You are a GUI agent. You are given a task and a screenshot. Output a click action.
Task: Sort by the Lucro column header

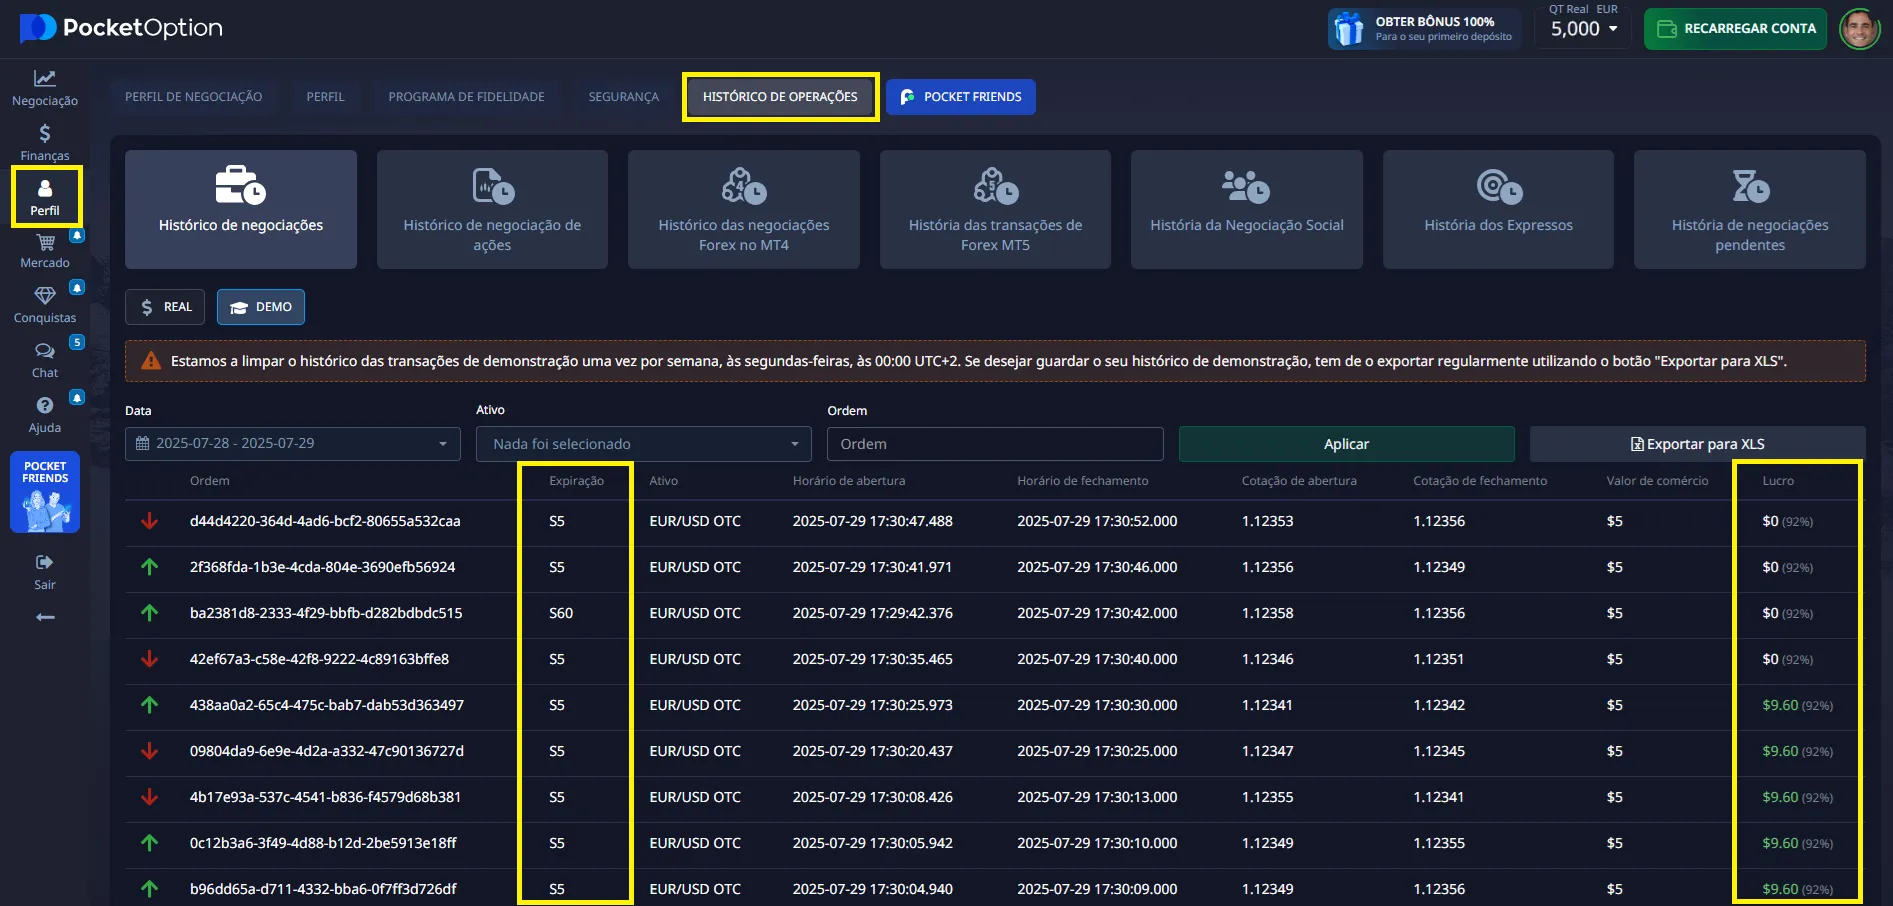point(1778,481)
